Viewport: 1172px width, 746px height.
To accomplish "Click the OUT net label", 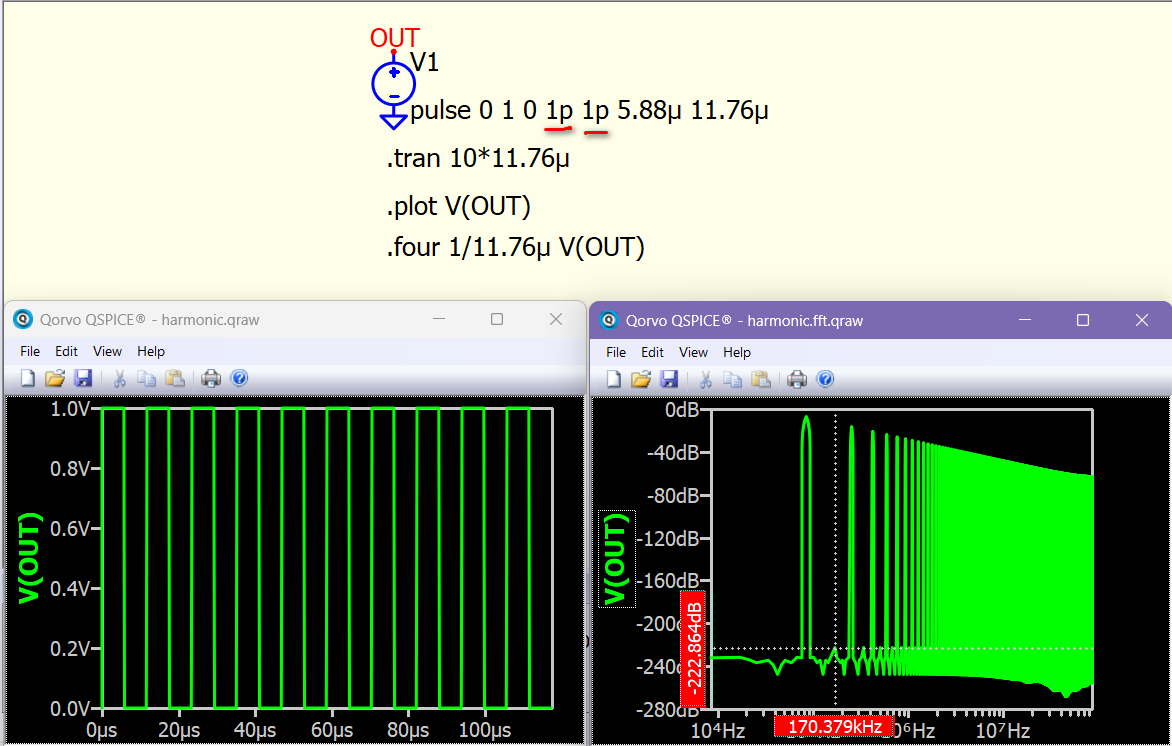I will coord(395,37).
